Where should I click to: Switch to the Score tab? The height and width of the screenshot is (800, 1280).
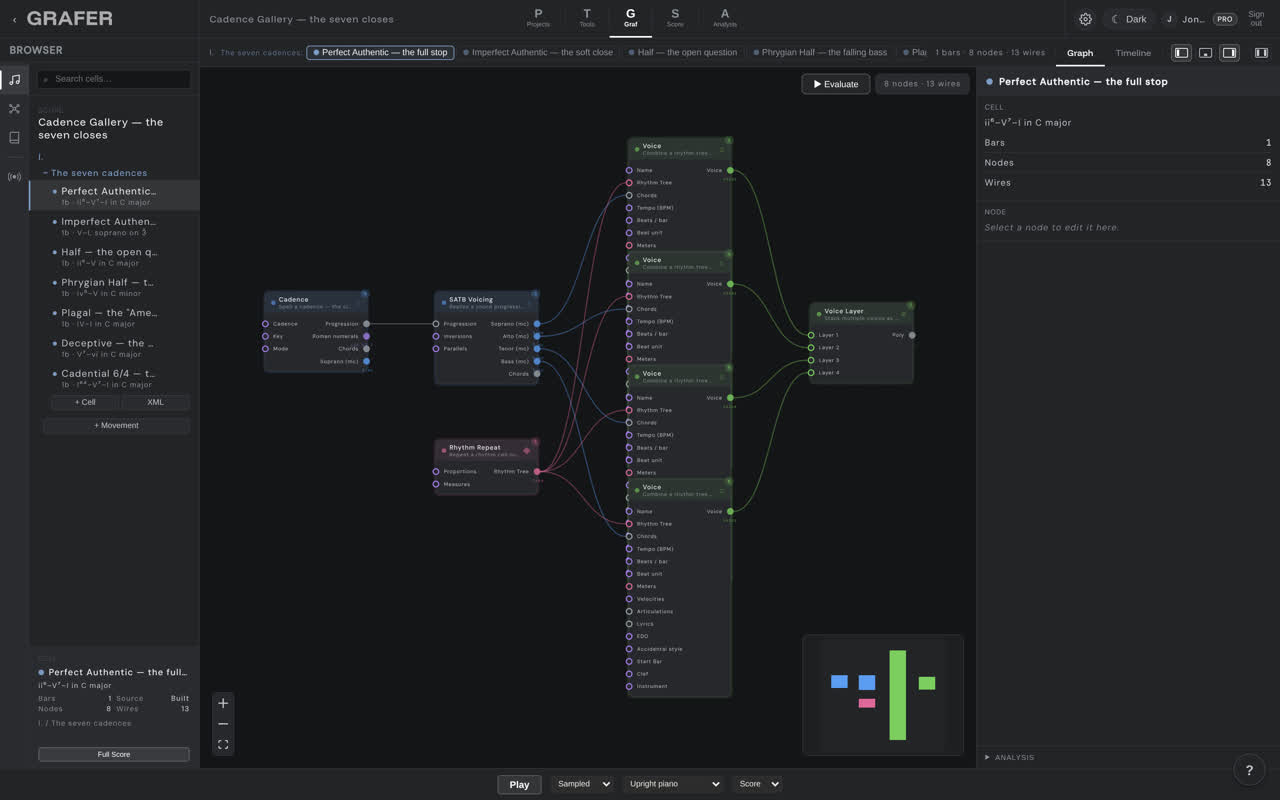675,18
